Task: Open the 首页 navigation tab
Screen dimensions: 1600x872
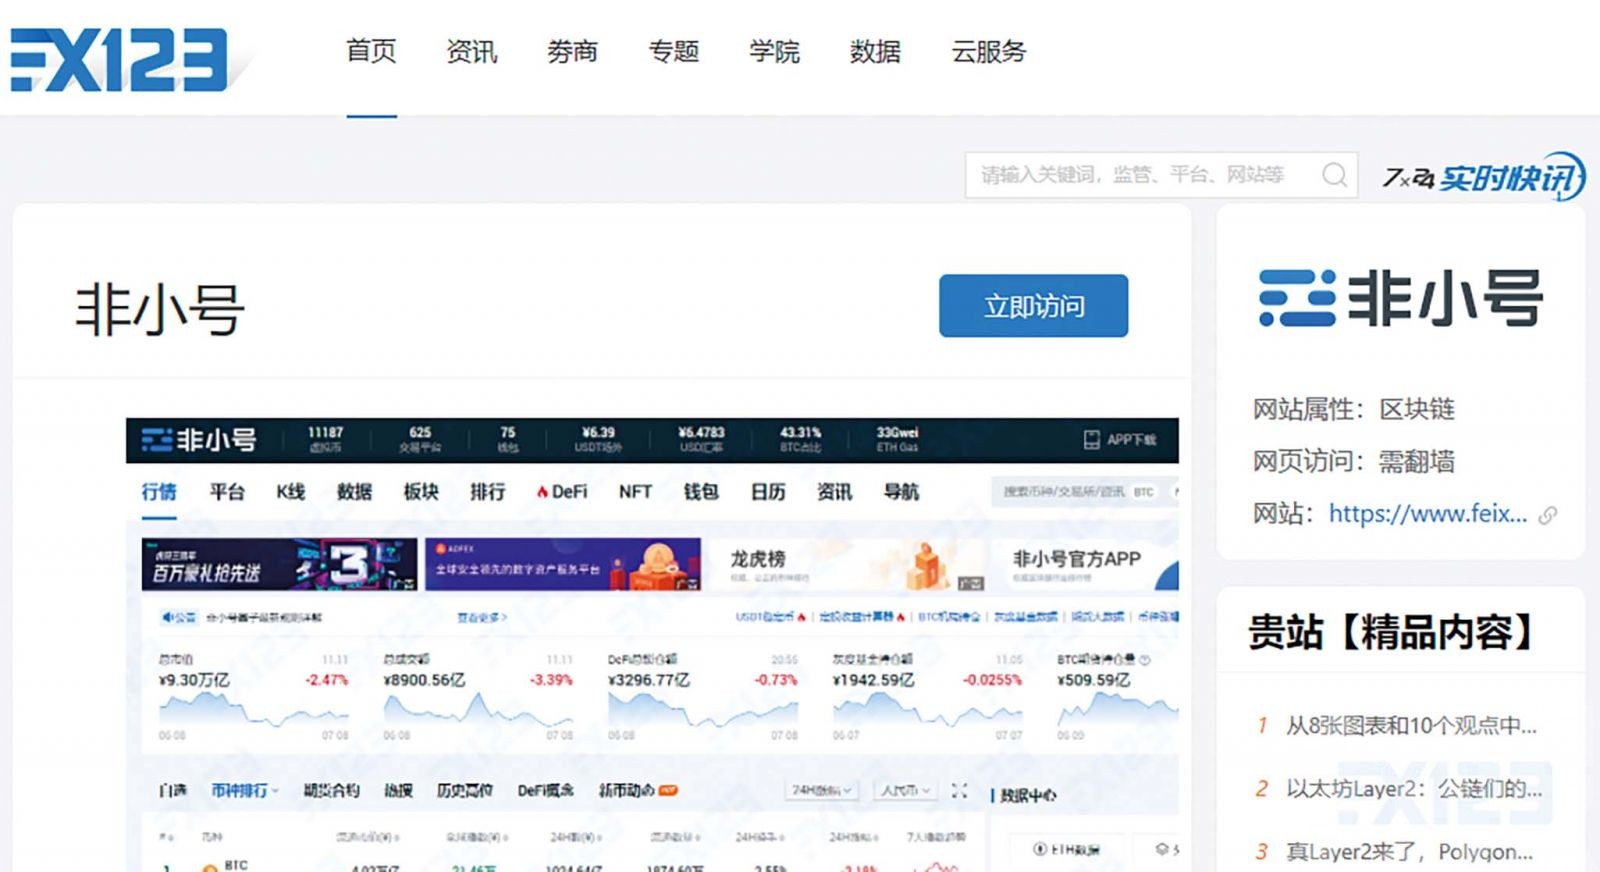Action: [x=371, y=51]
